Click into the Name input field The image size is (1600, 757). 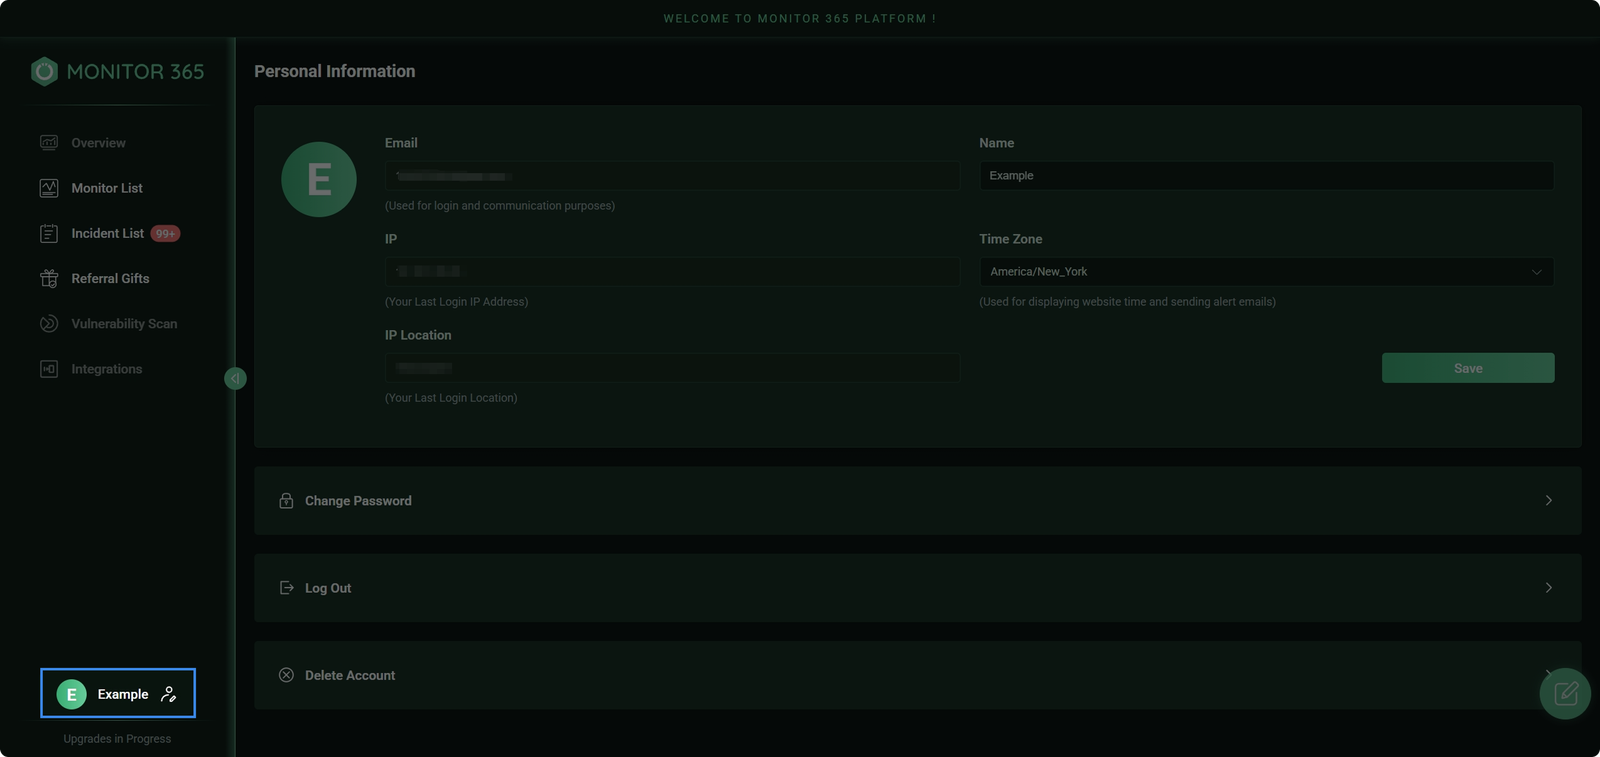click(x=1266, y=176)
